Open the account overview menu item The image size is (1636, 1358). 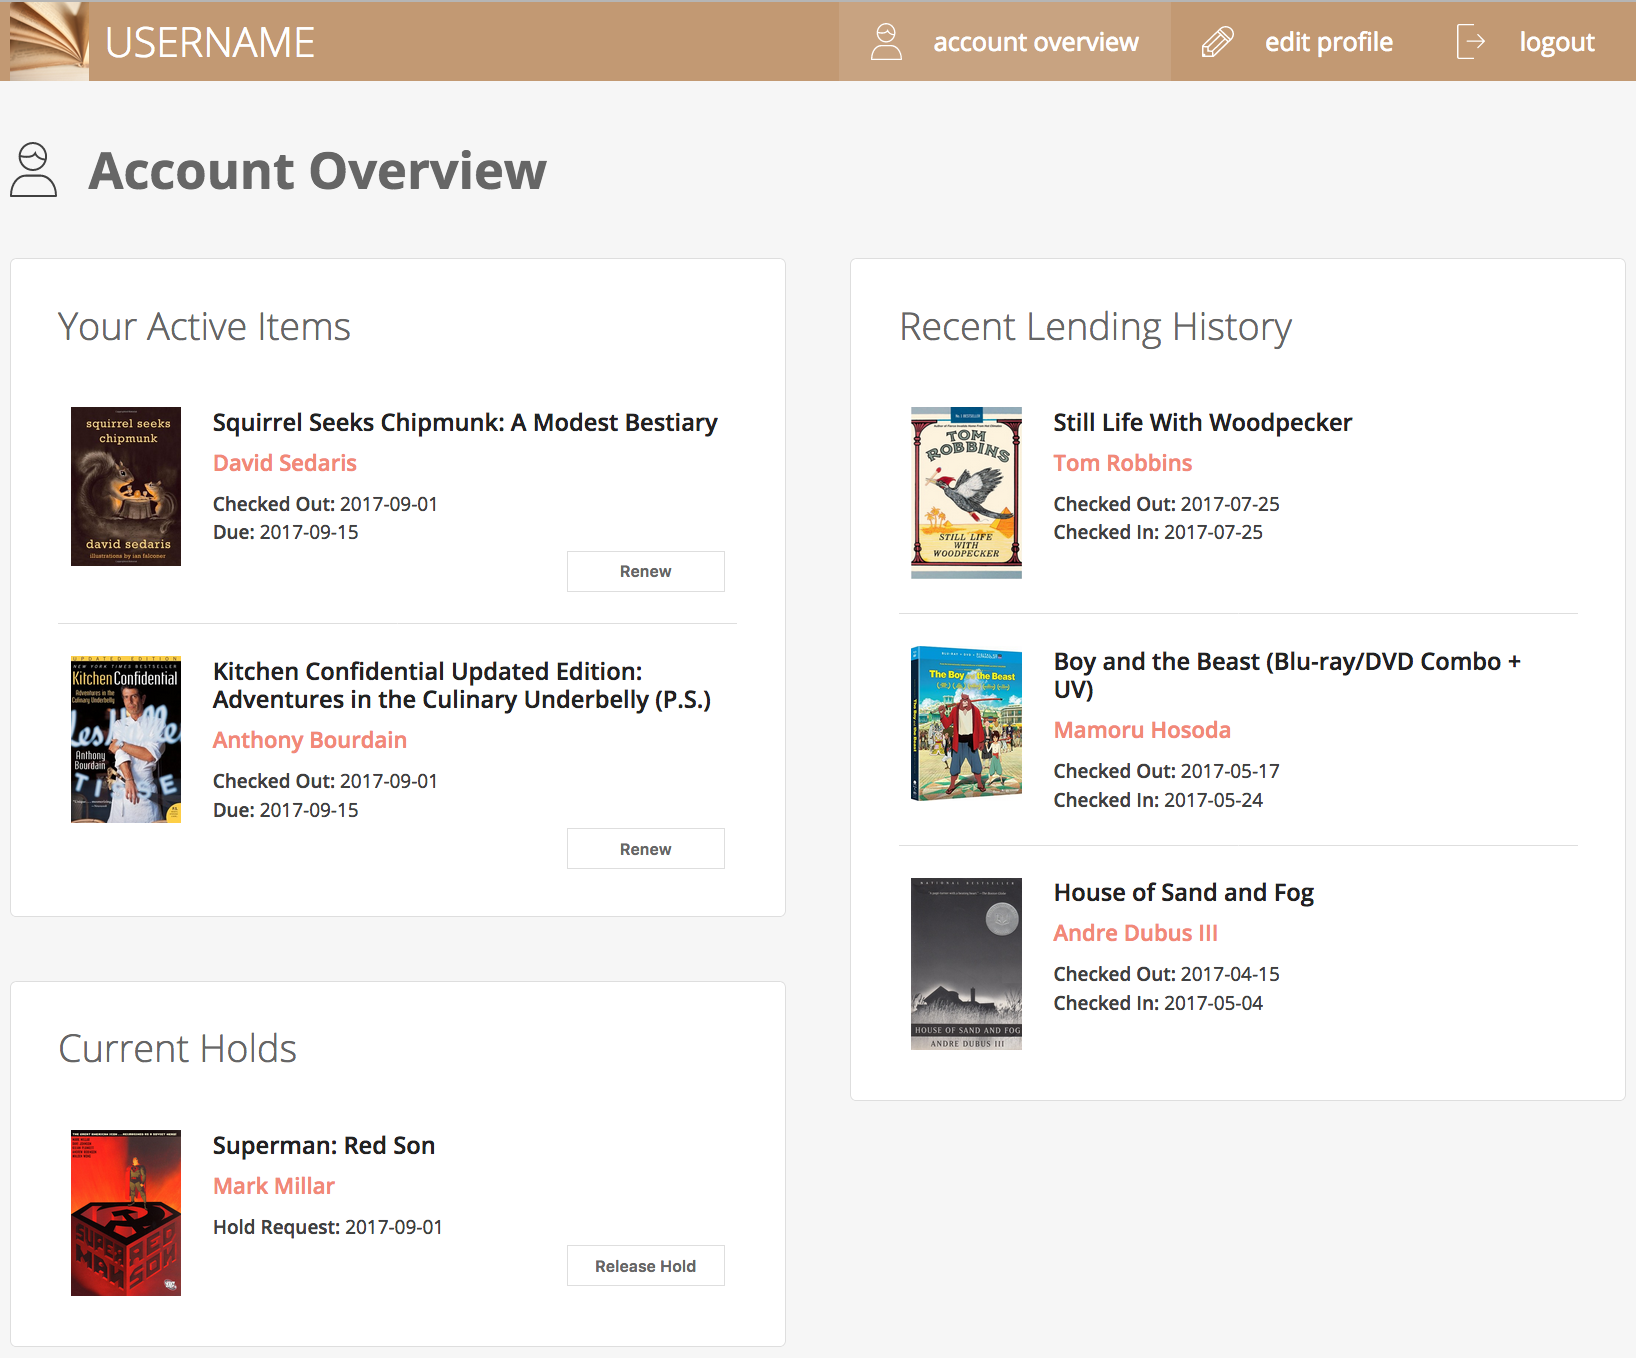tap(1035, 42)
